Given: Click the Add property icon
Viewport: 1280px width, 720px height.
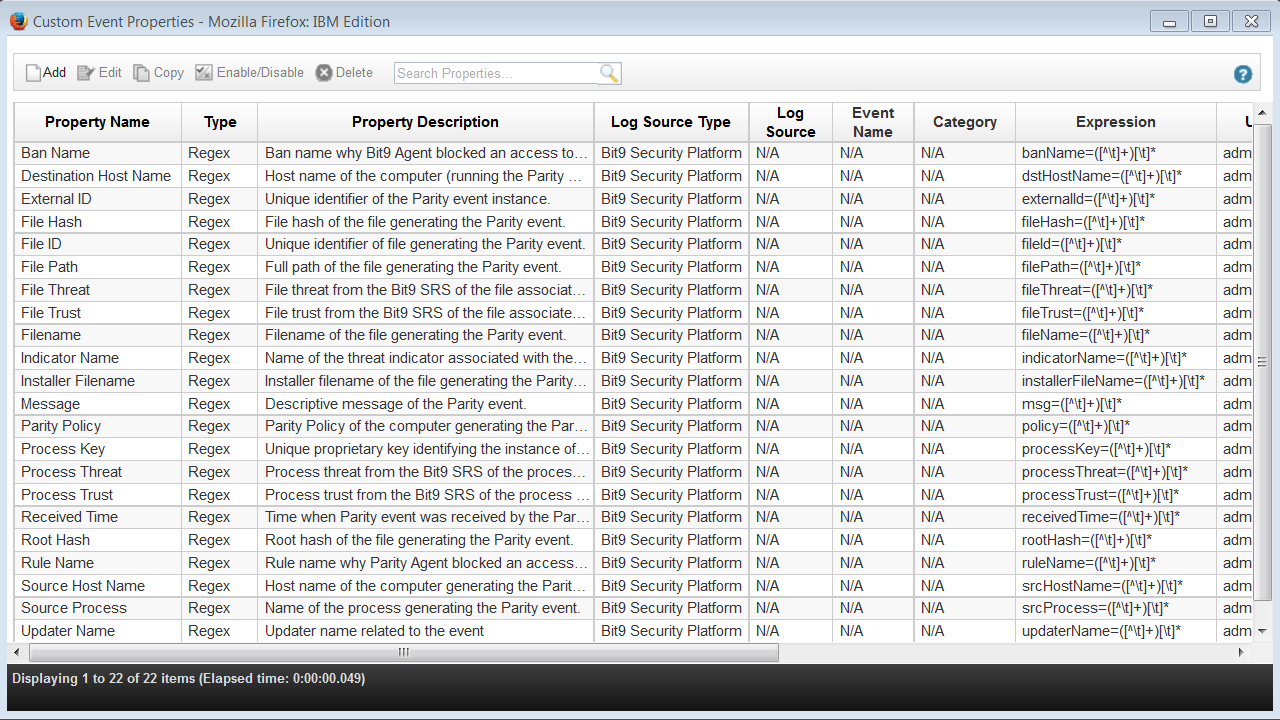Looking at the screenshot, I should (34, 73).
